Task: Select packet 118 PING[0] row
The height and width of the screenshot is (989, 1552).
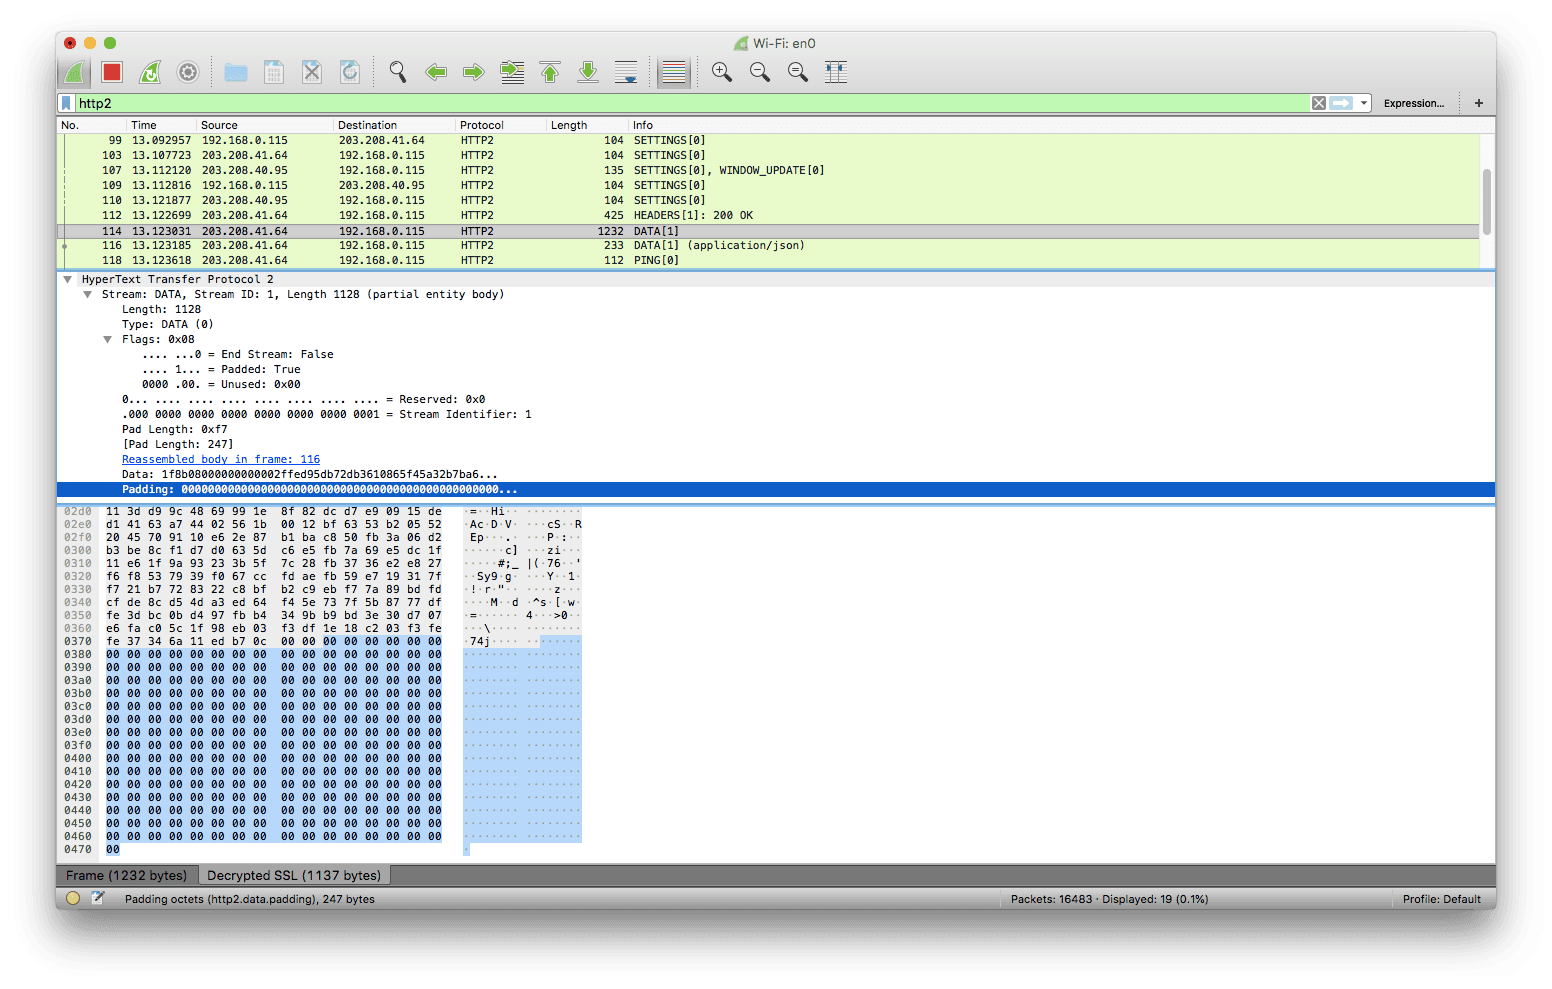Action: (x=768, y=260)
